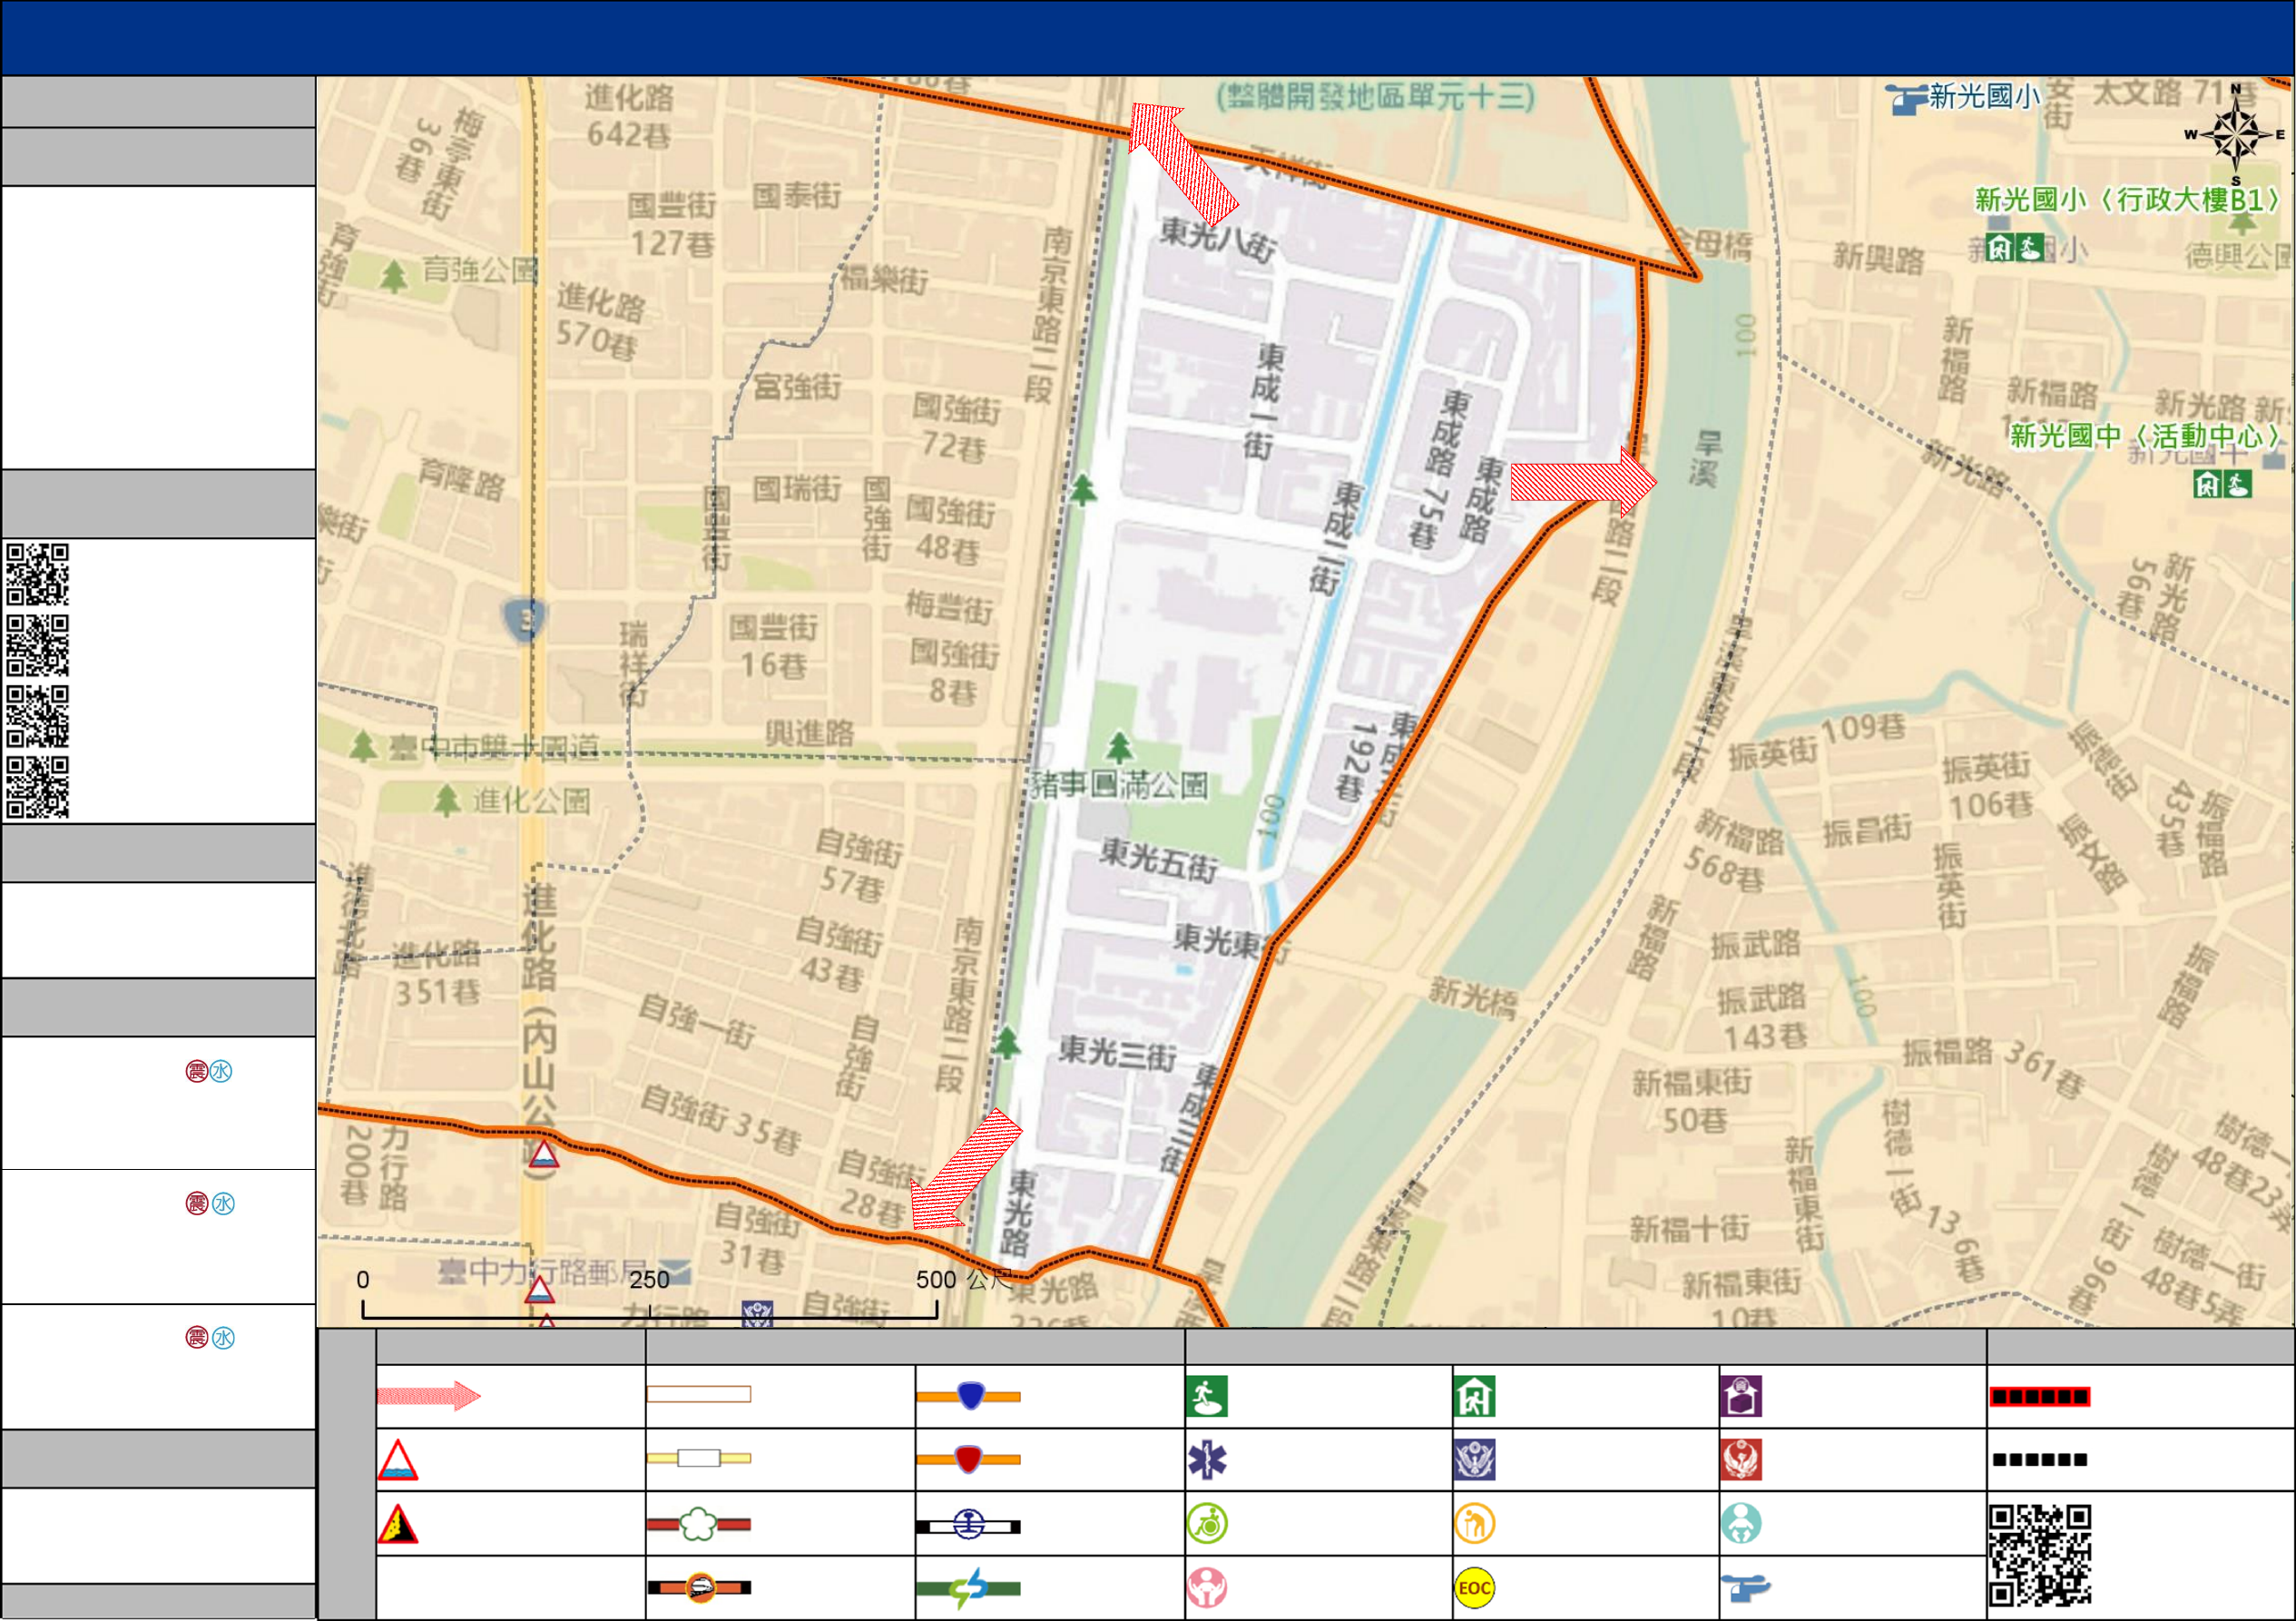The image size is (2296, 1621).
Task: Click the police badge icon in the legend
Action: click(x=1474, y=1460)
